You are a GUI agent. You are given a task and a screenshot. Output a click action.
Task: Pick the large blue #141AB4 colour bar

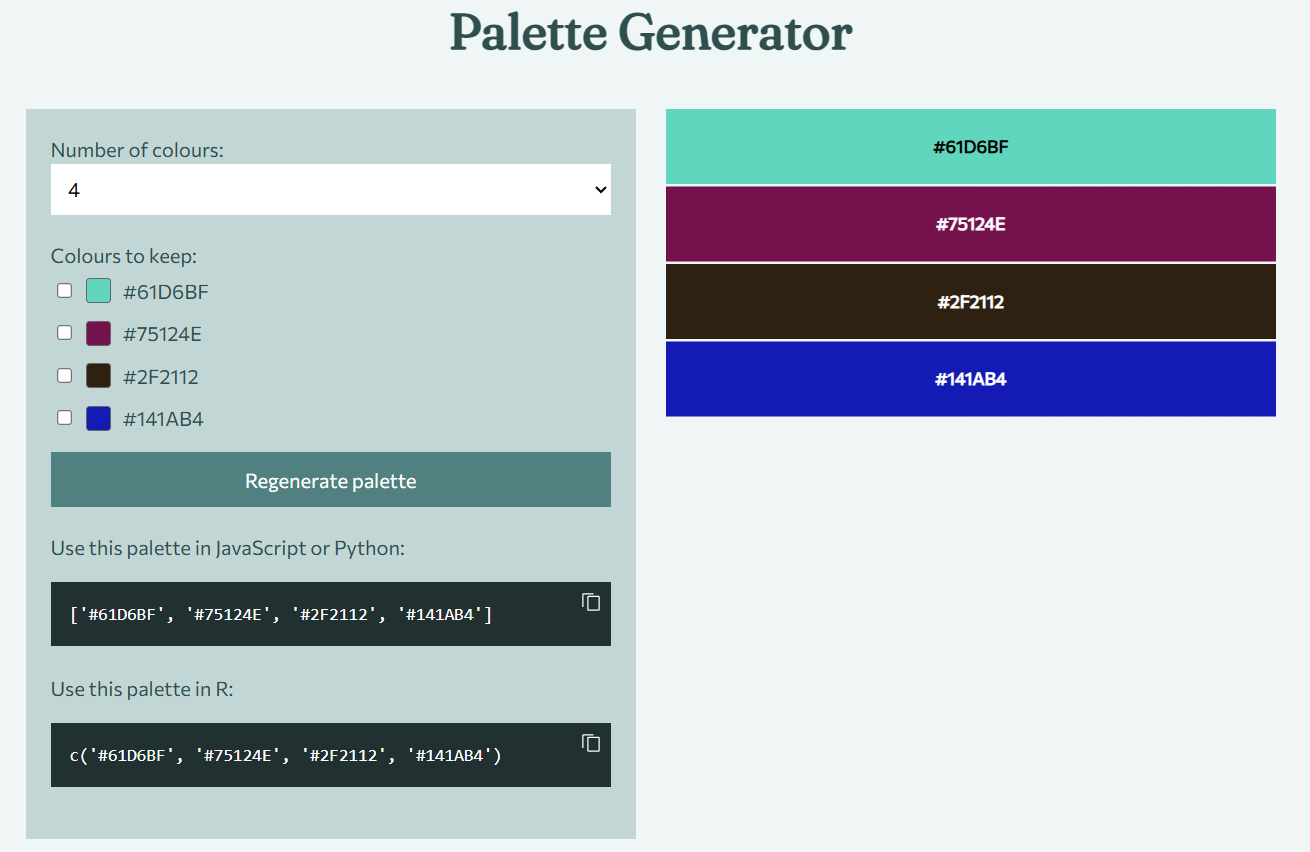point(970,379)
